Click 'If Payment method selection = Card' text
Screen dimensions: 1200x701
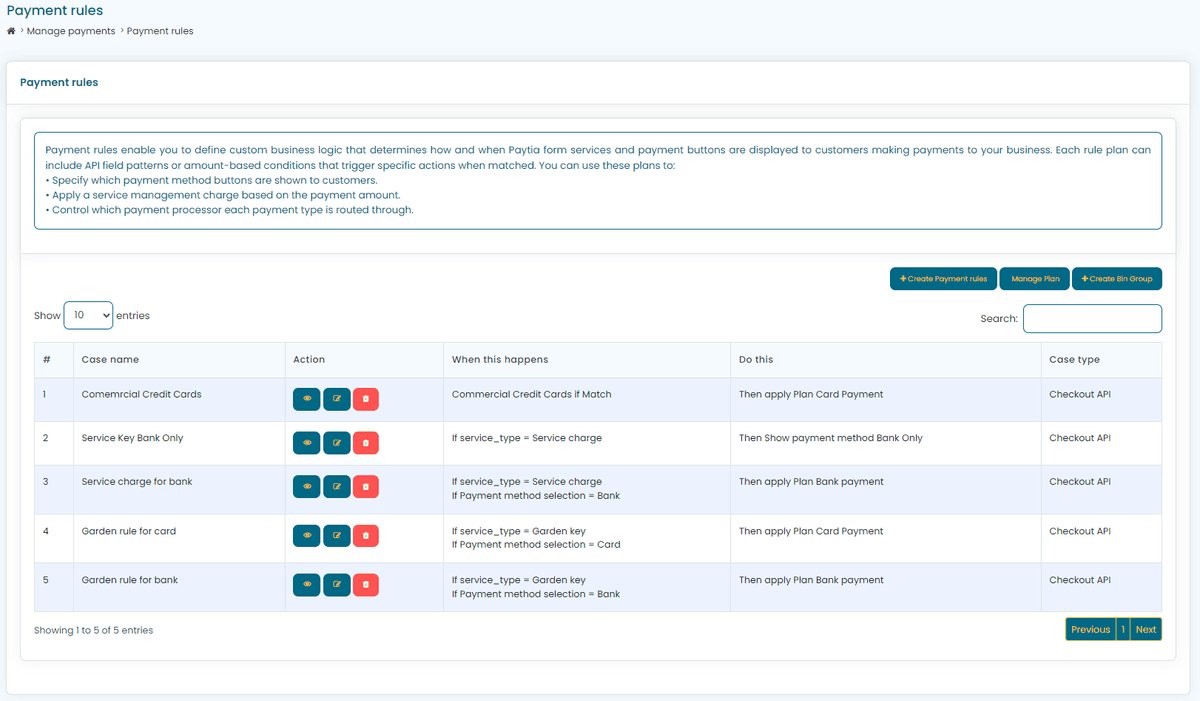click(536, 545)
